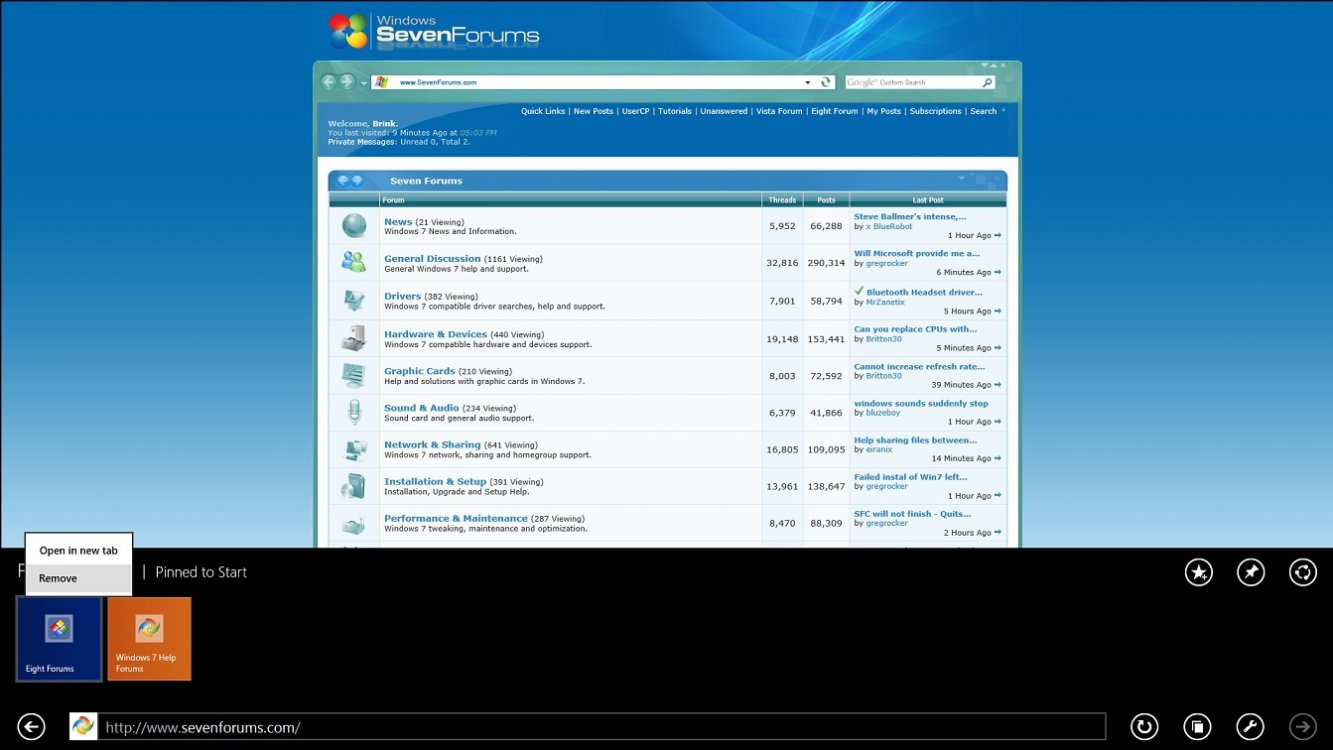Click the Back arrow button in the bottom bar
1333x750 pixels.
click(31, 727)
